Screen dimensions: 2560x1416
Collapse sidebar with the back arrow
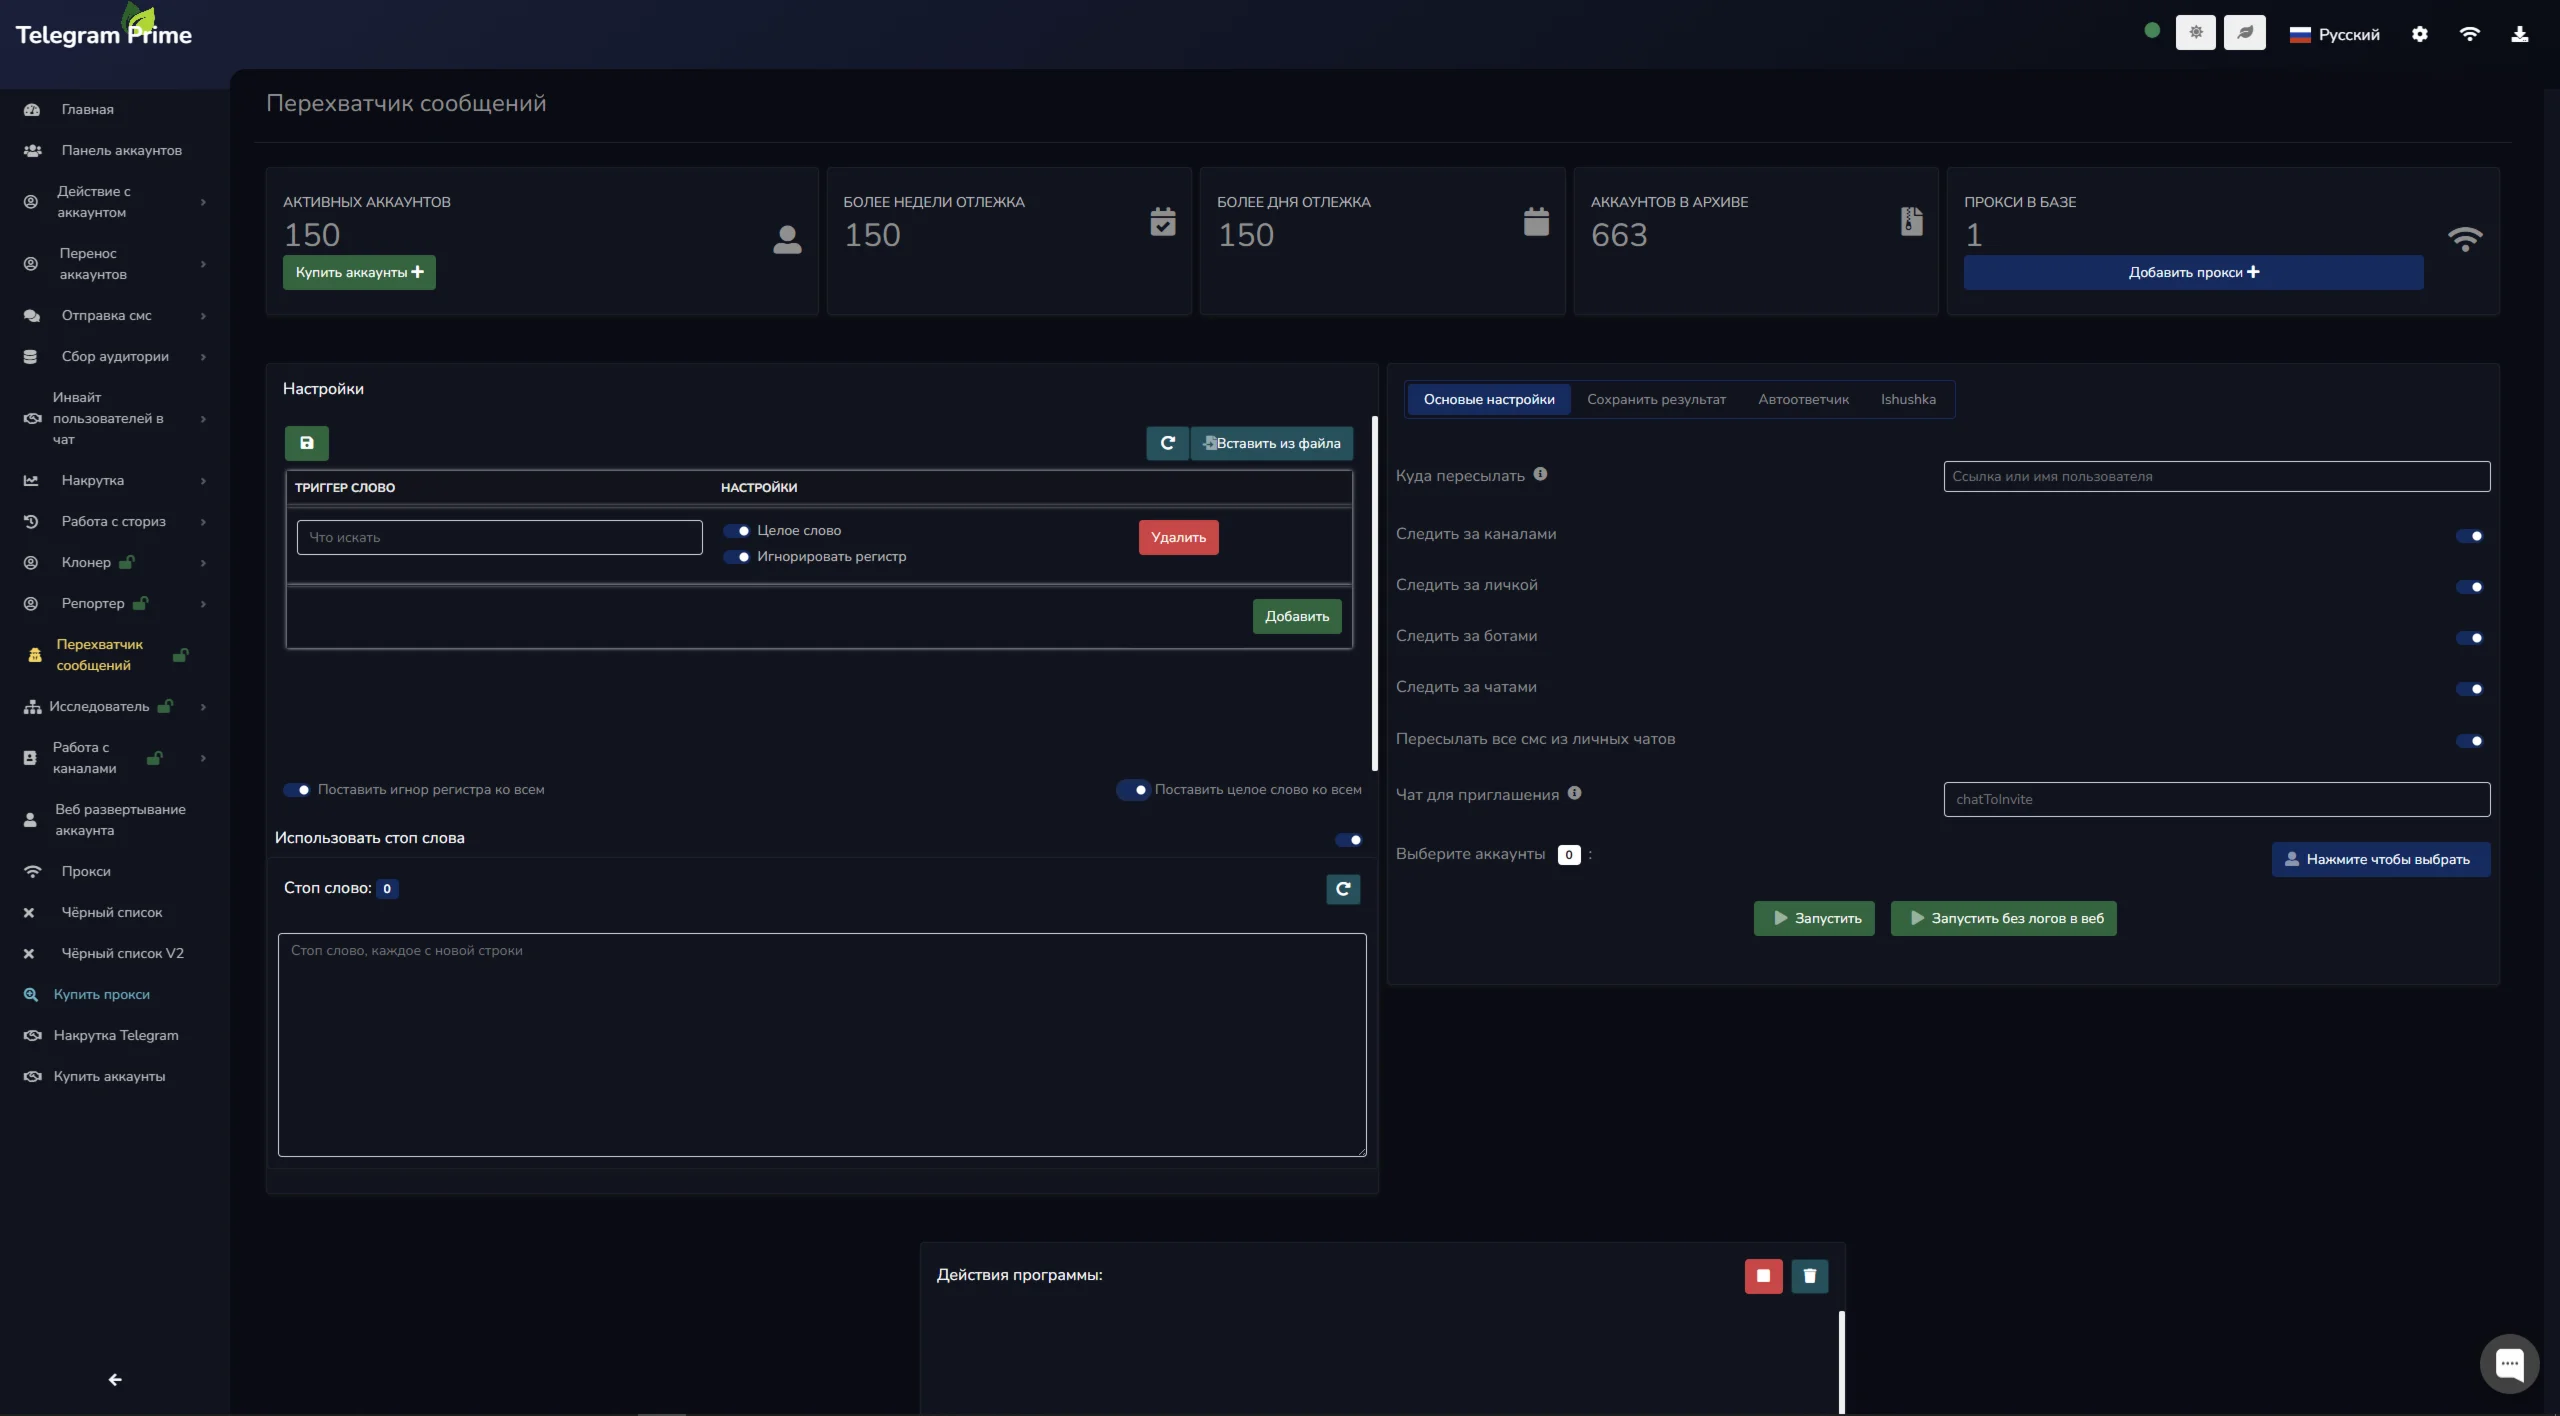click(x=115, y=1380)
